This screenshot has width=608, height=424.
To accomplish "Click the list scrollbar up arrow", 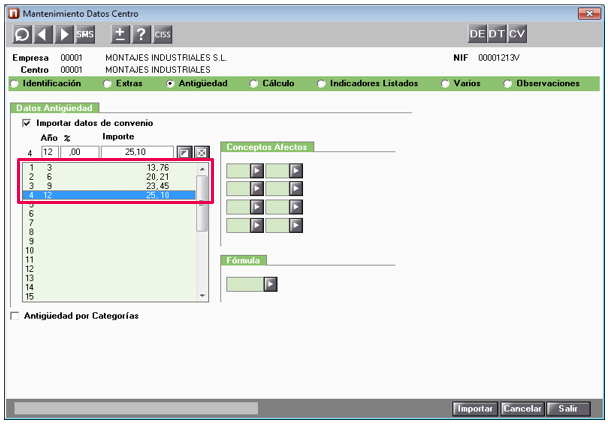I will coord(202,169).
